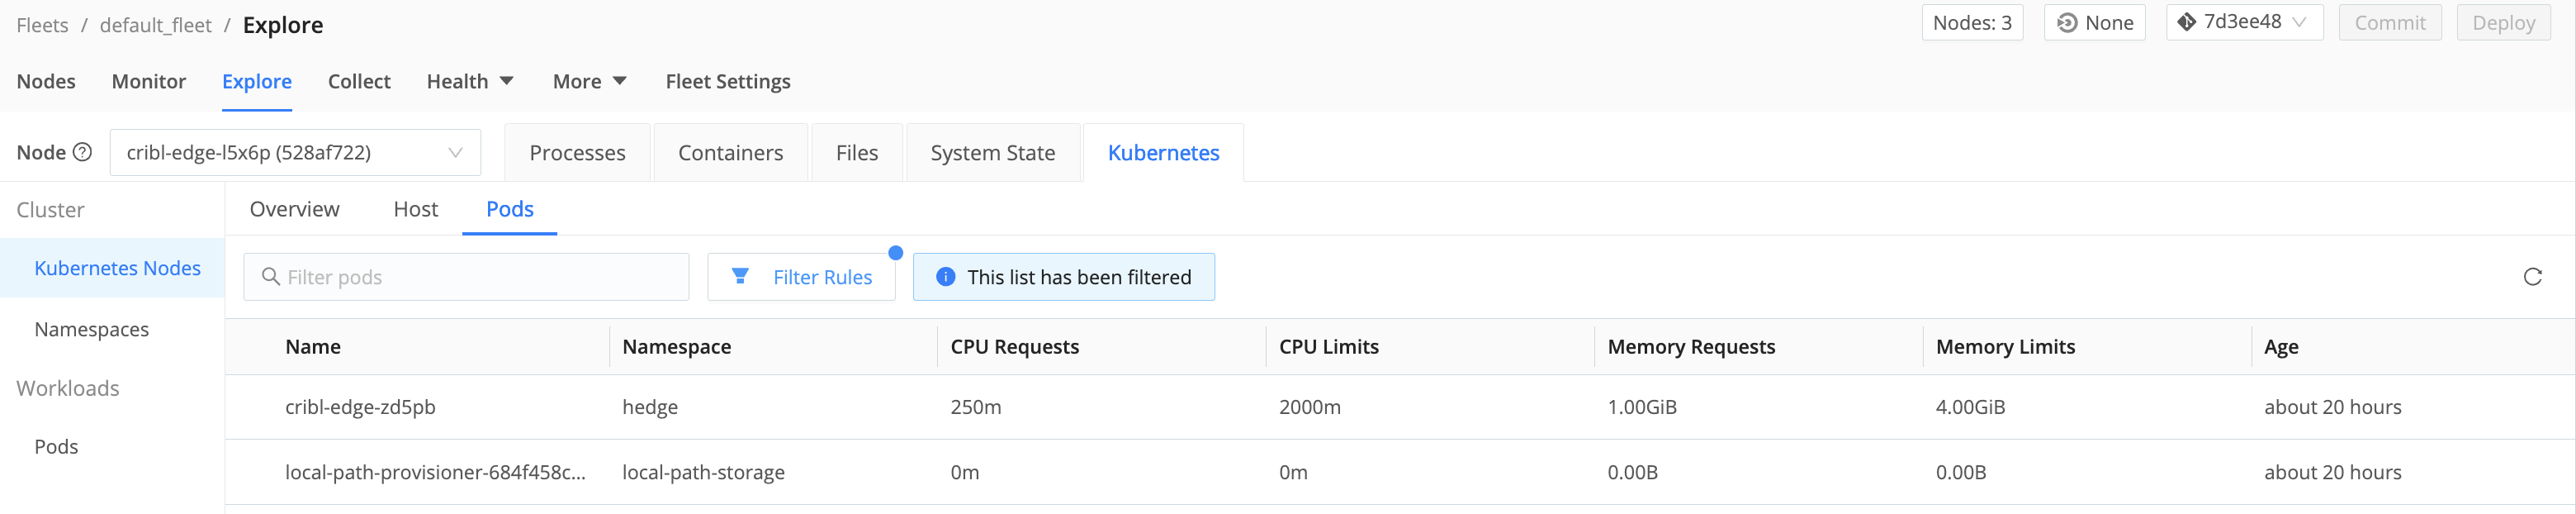Screen dimensions: 2576x514
Task: Switch to the Host sub-tab
Action: click(415, 209)
